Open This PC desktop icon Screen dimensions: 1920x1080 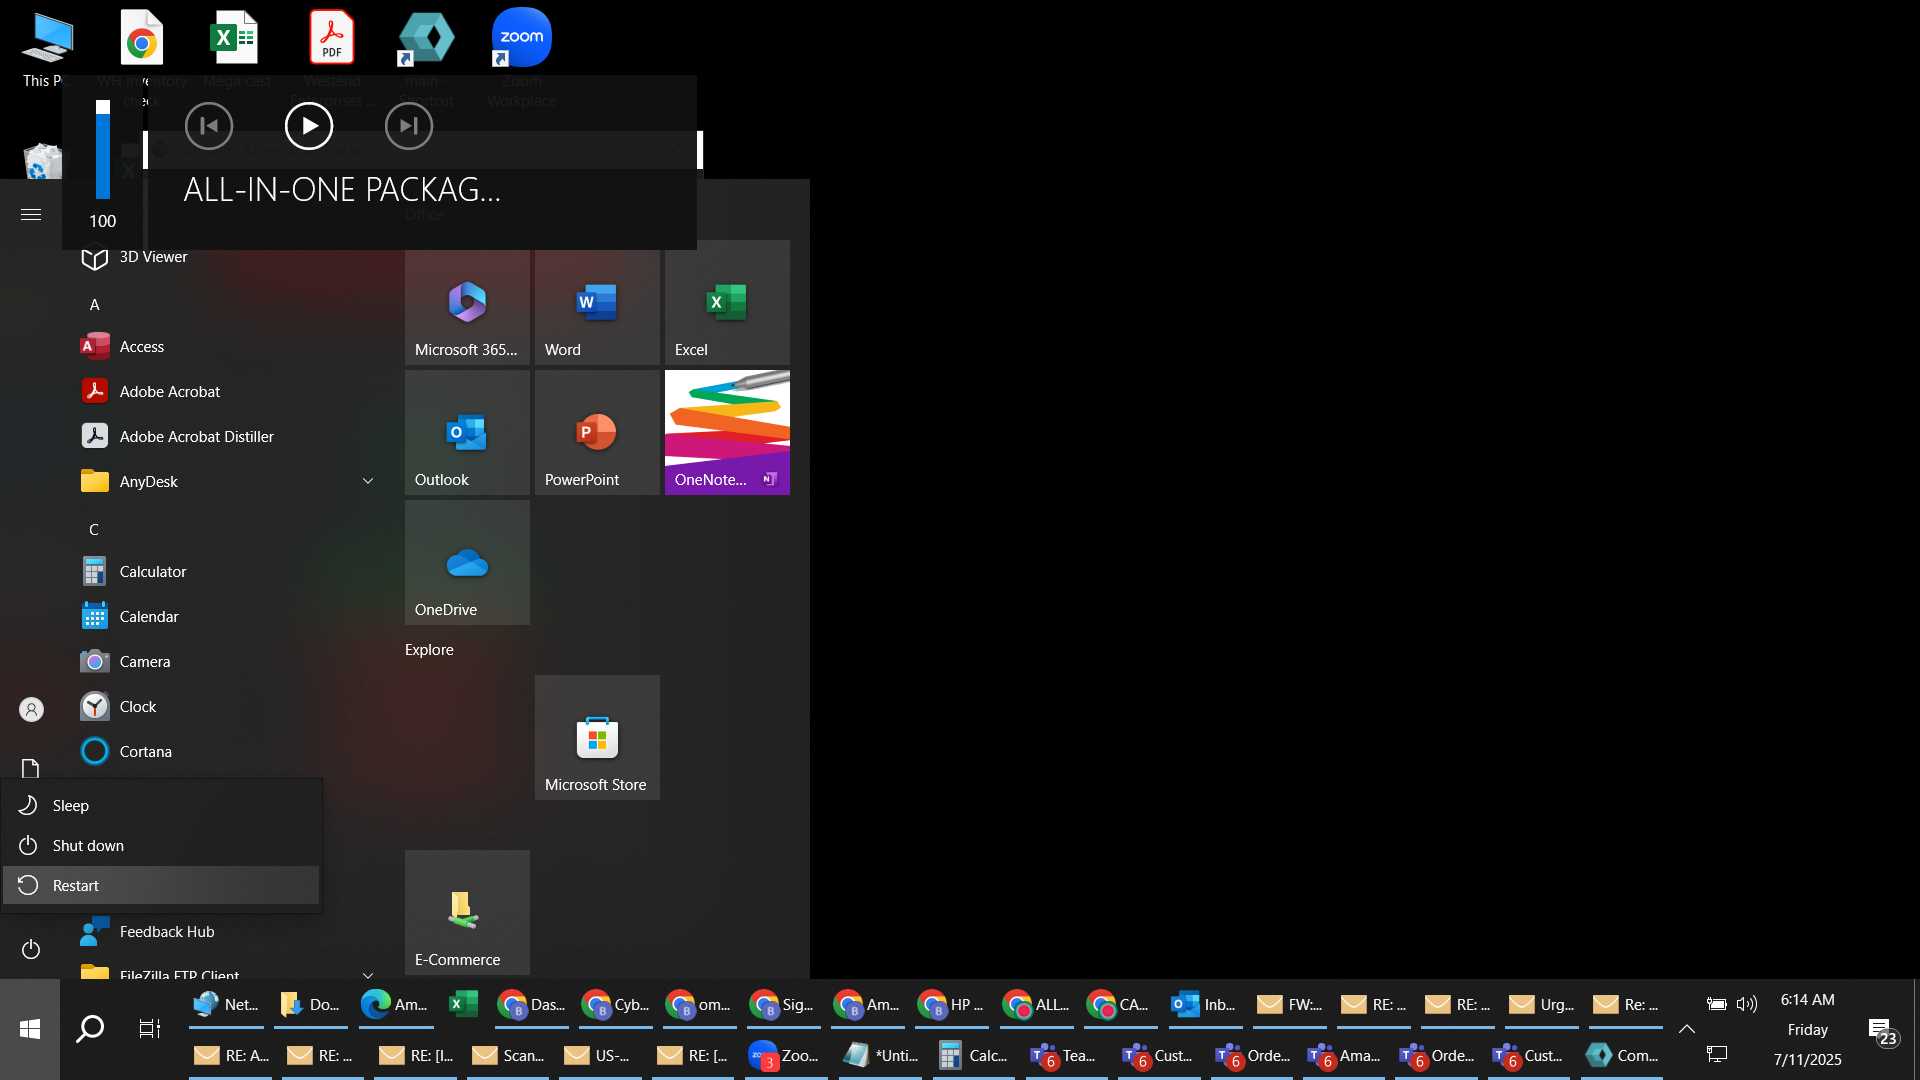(47, 48)
